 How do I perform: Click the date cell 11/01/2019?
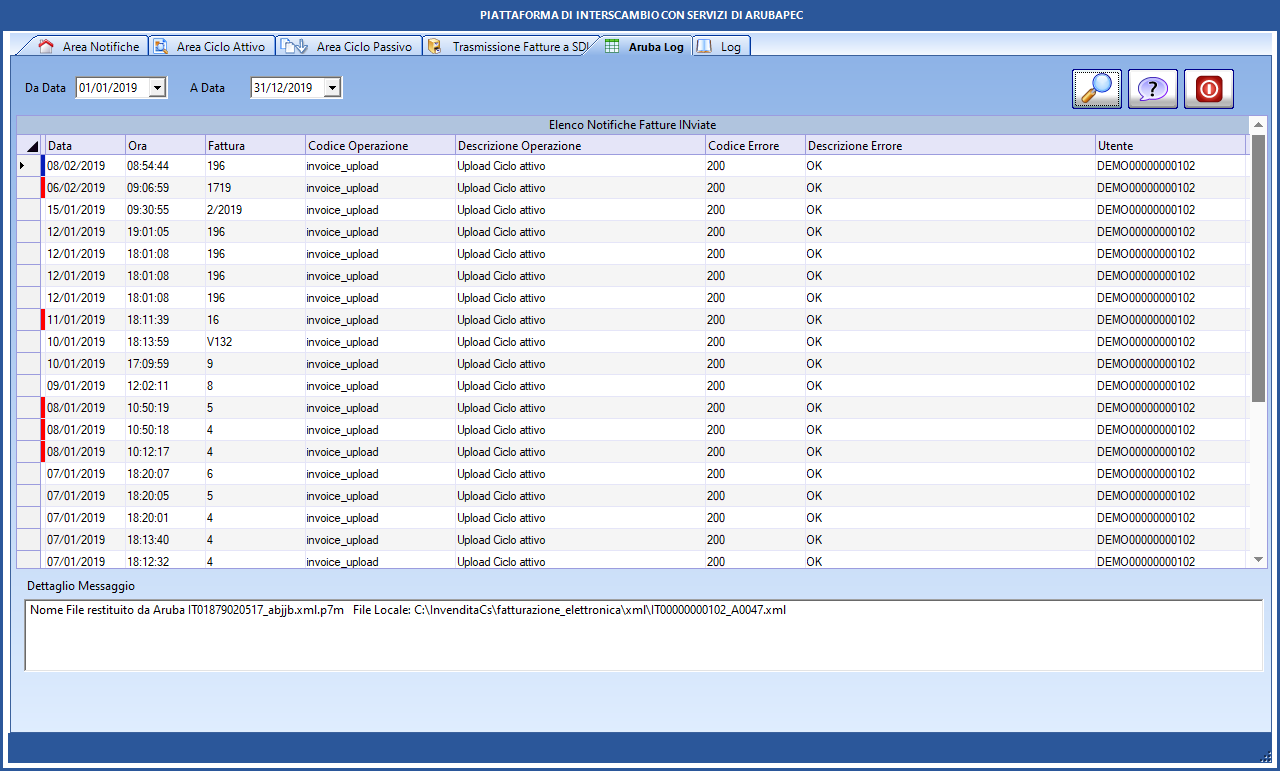(x=85, y=320)
